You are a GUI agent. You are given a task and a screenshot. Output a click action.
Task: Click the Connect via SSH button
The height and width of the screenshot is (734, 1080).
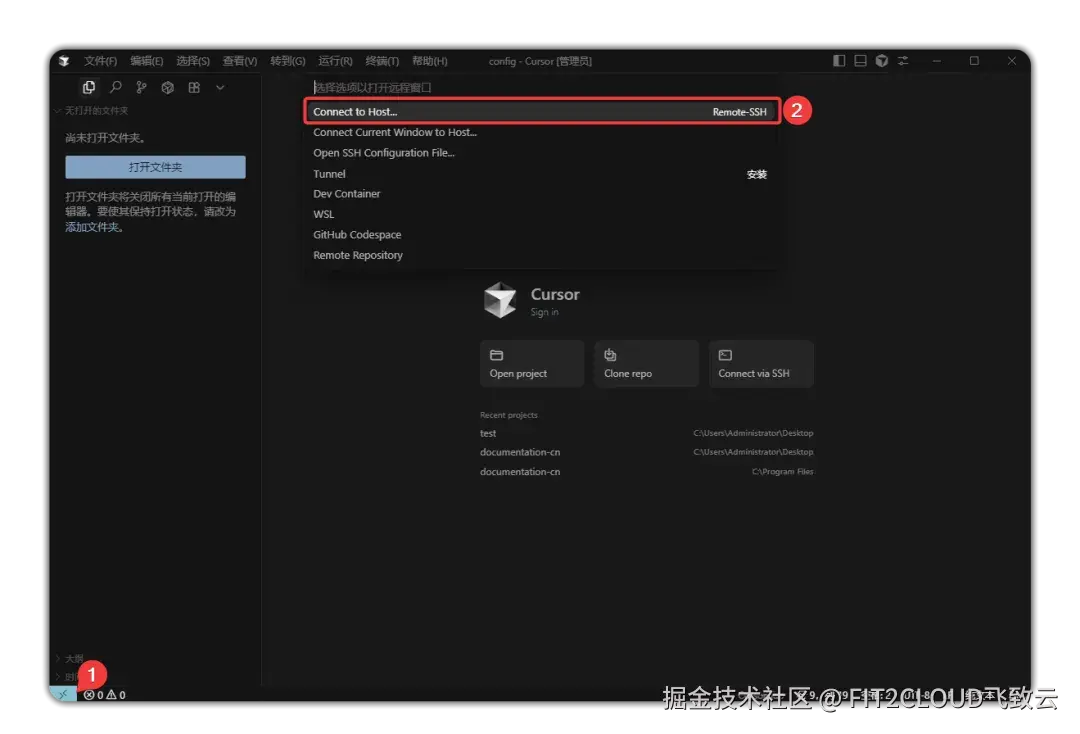(761, 364)
